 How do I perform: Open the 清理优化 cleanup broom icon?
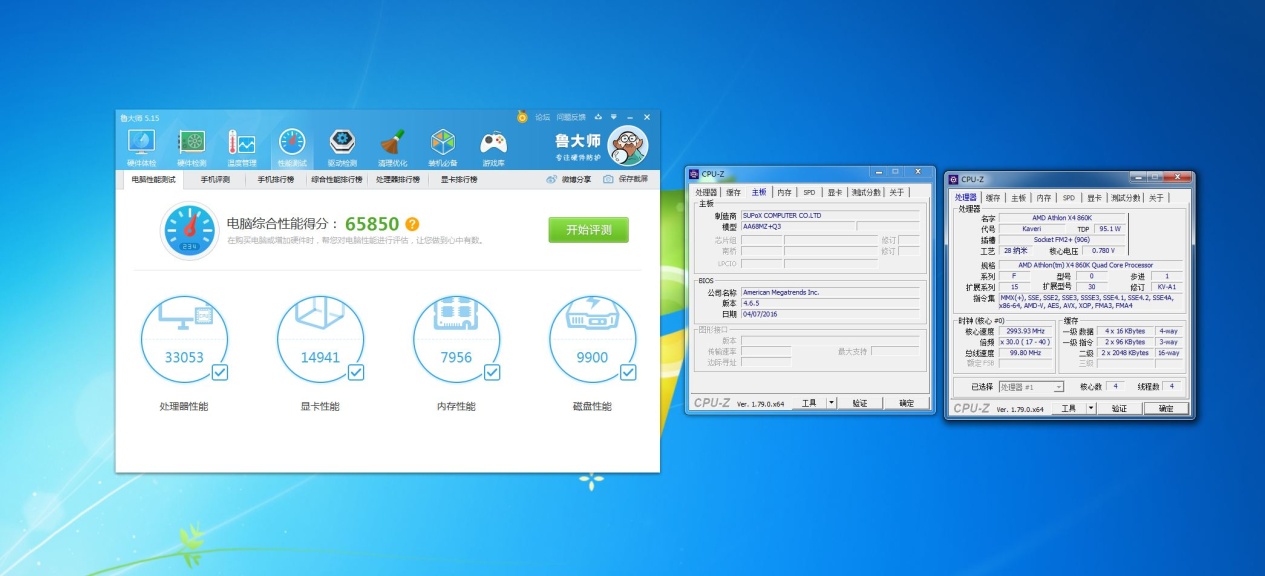click(x=392, y=148)
